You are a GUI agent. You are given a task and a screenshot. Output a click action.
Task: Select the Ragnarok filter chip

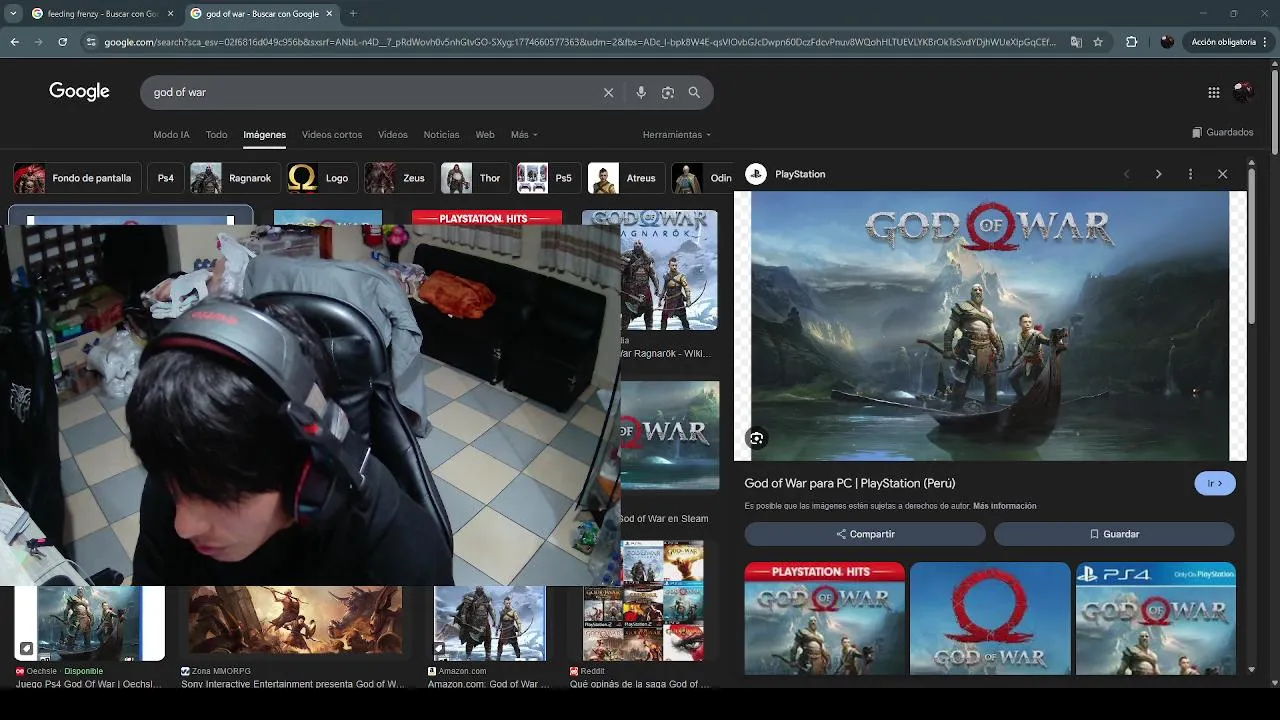236,178
